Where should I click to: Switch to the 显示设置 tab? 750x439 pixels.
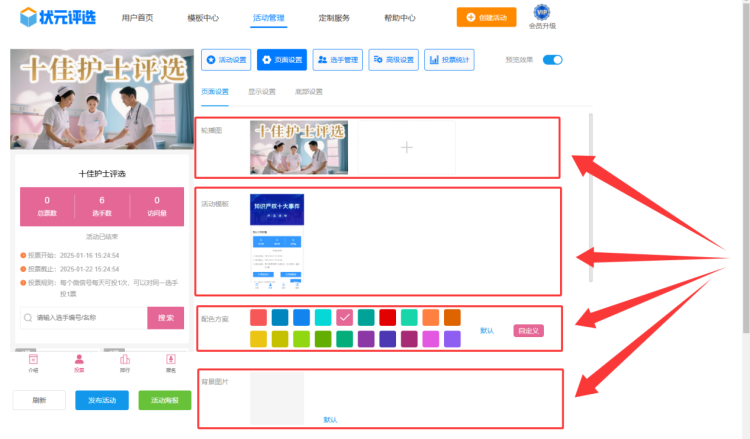(262, 92)
